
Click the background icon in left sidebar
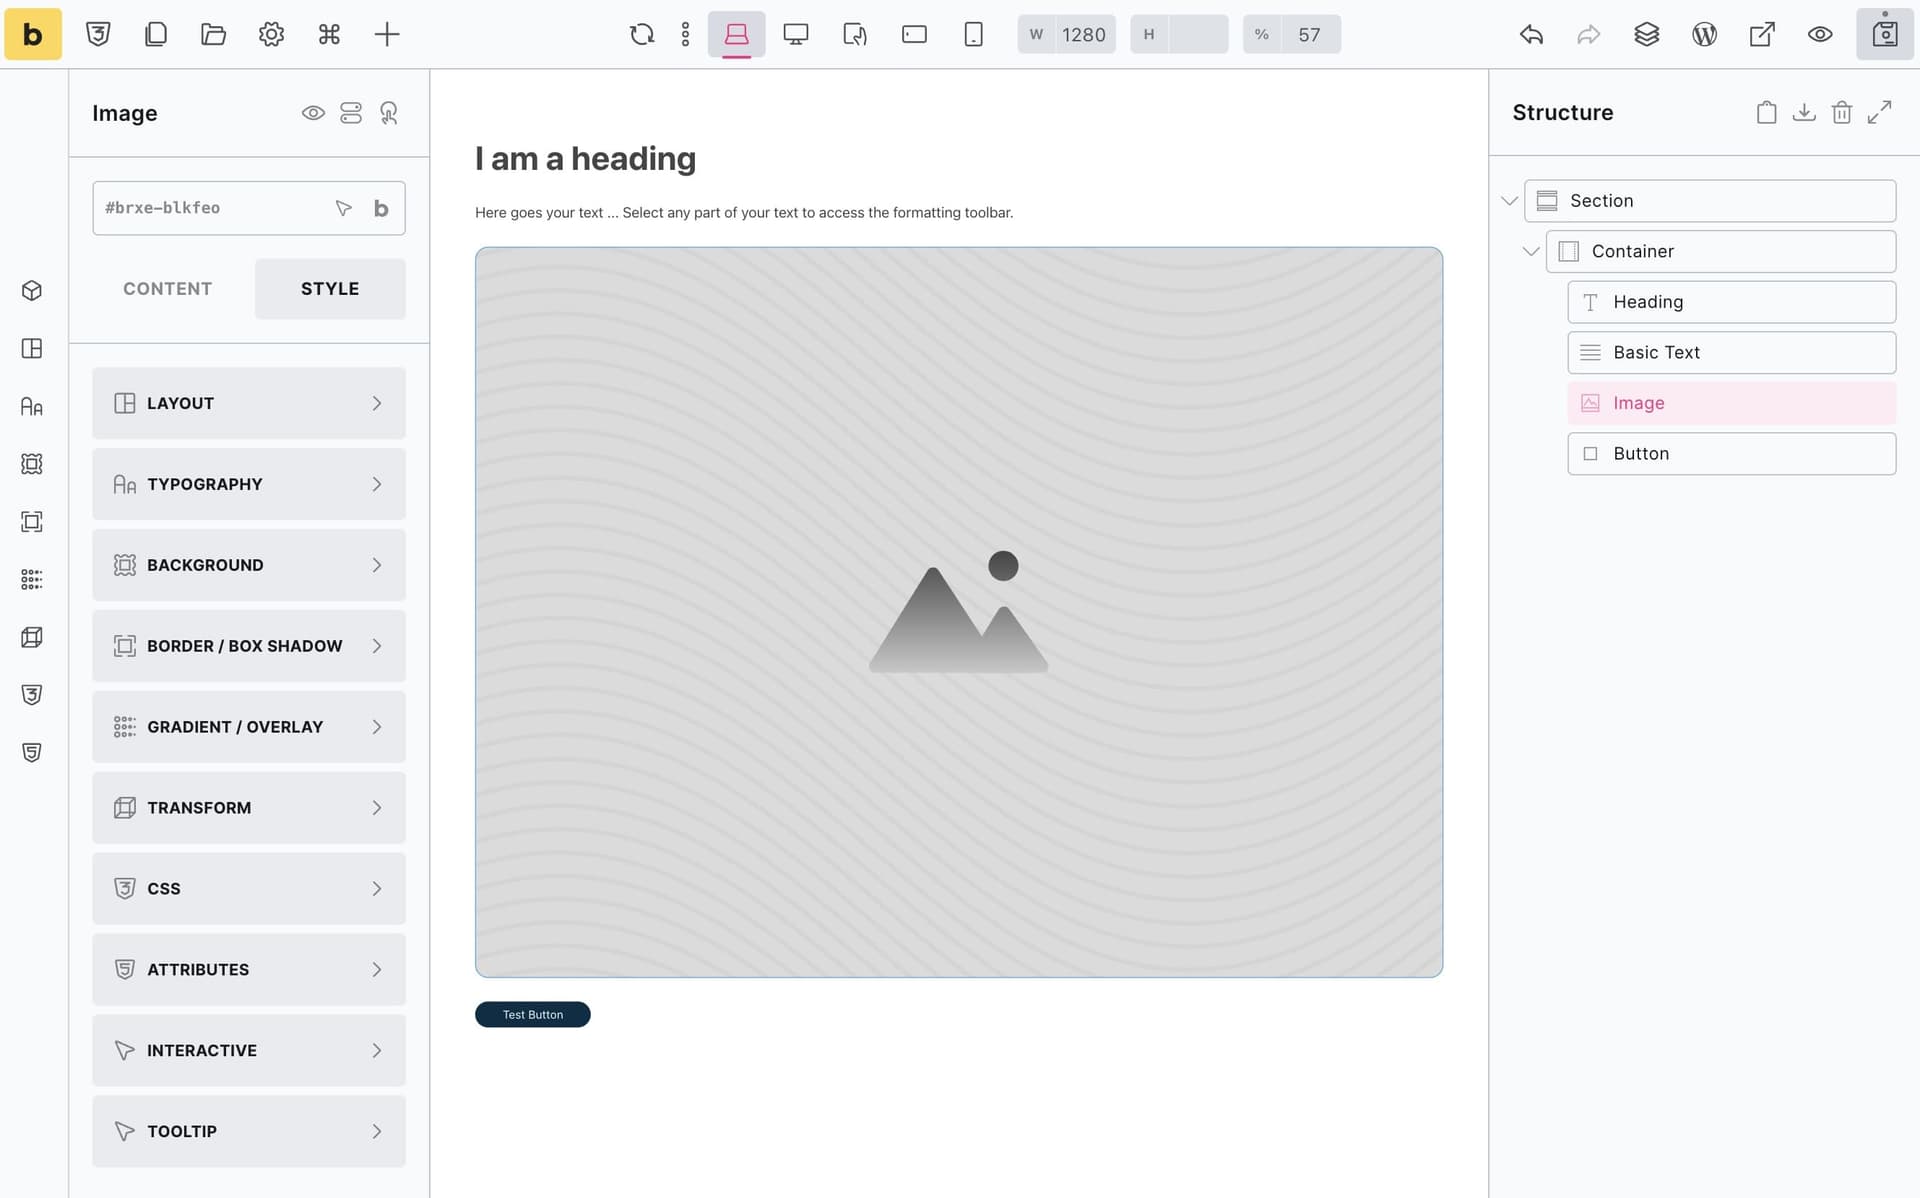click(x=32, y=464)
